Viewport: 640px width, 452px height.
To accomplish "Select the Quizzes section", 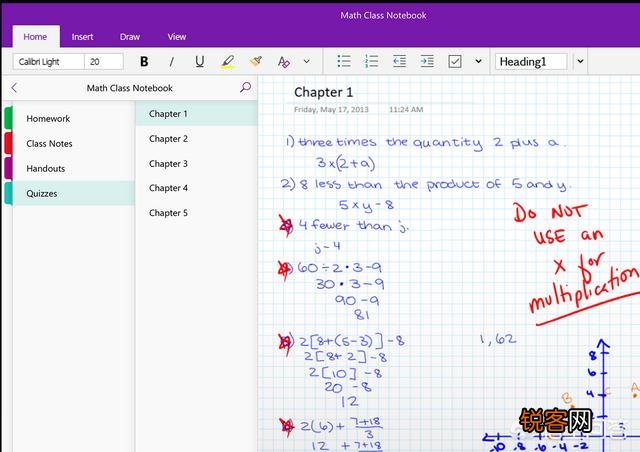I will (x=73, y=193).
